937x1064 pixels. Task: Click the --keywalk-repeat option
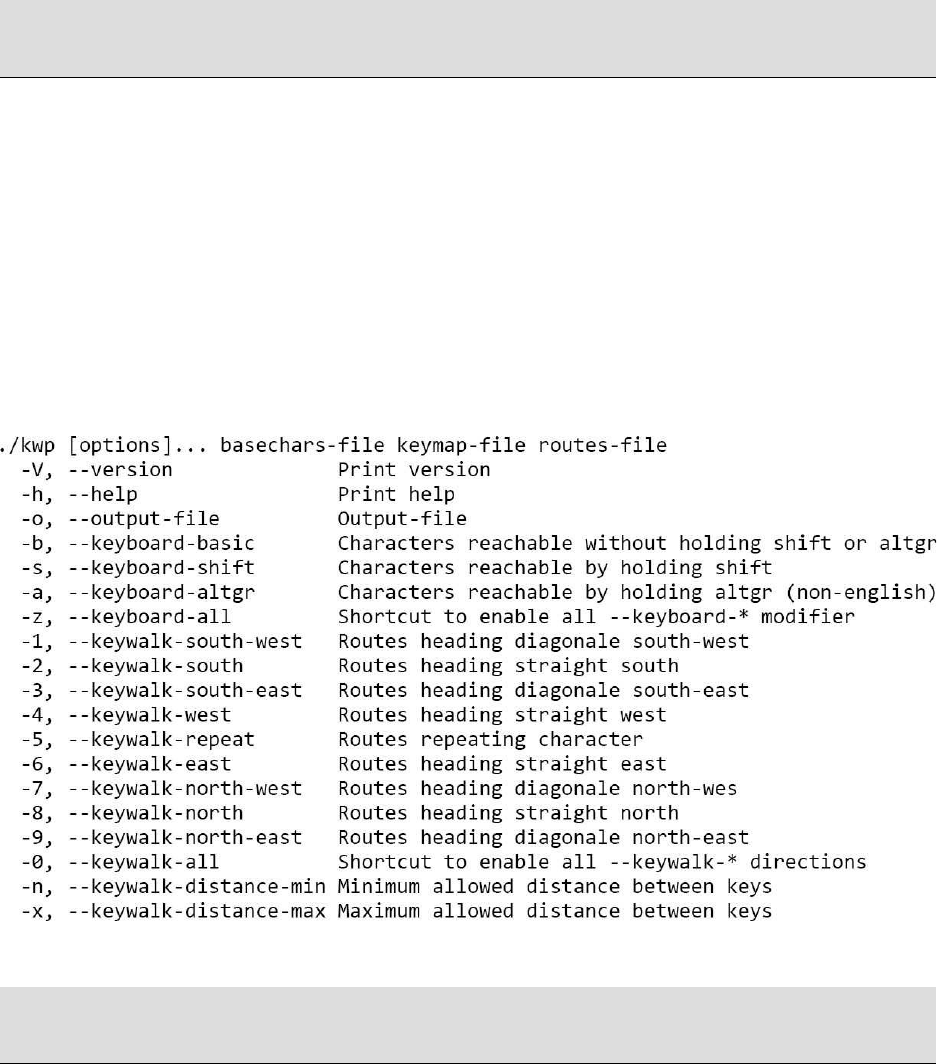click(161, 739)
